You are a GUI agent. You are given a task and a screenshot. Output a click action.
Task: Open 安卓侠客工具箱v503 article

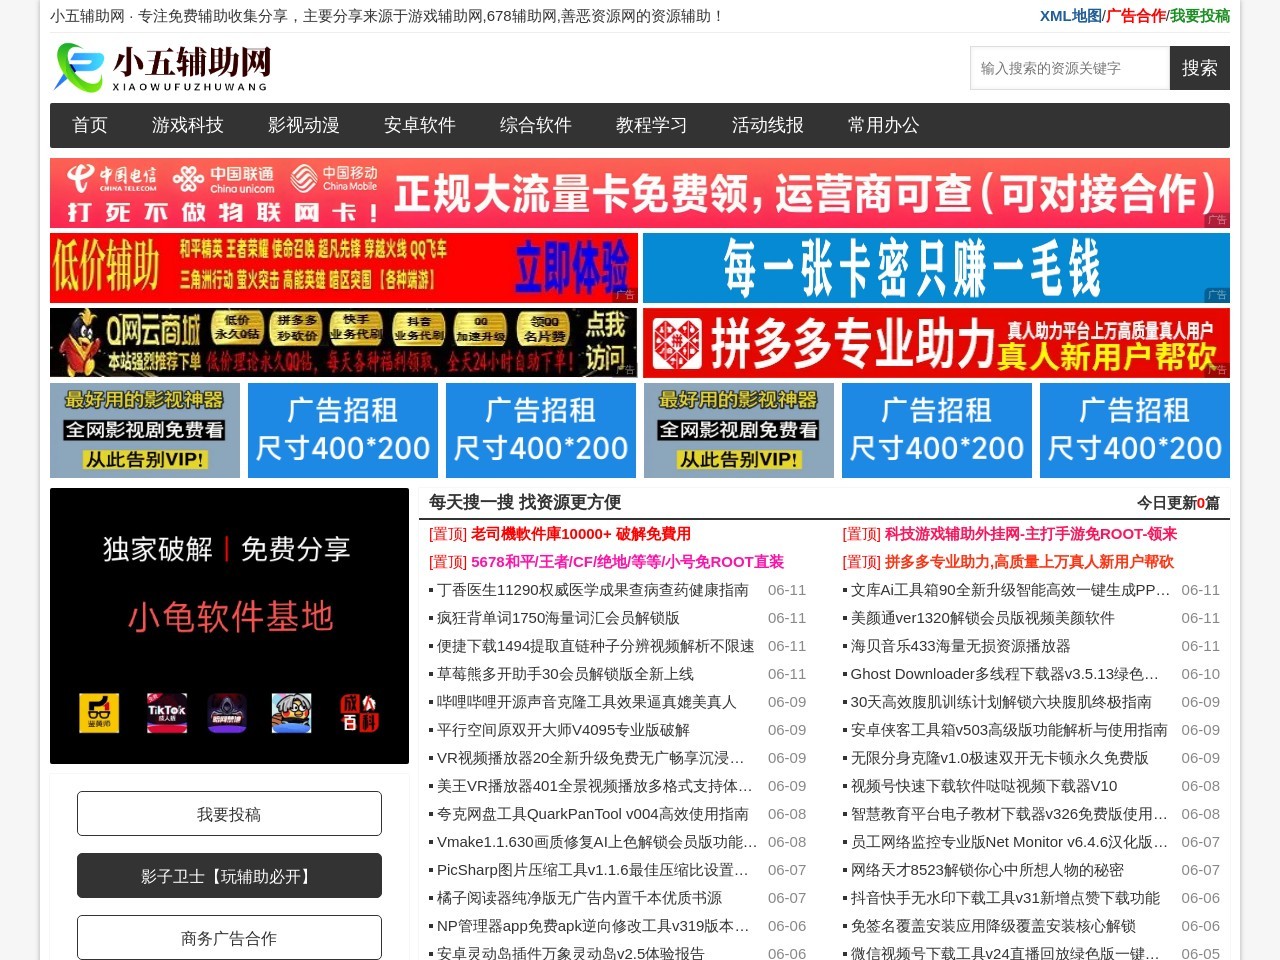1008,730
